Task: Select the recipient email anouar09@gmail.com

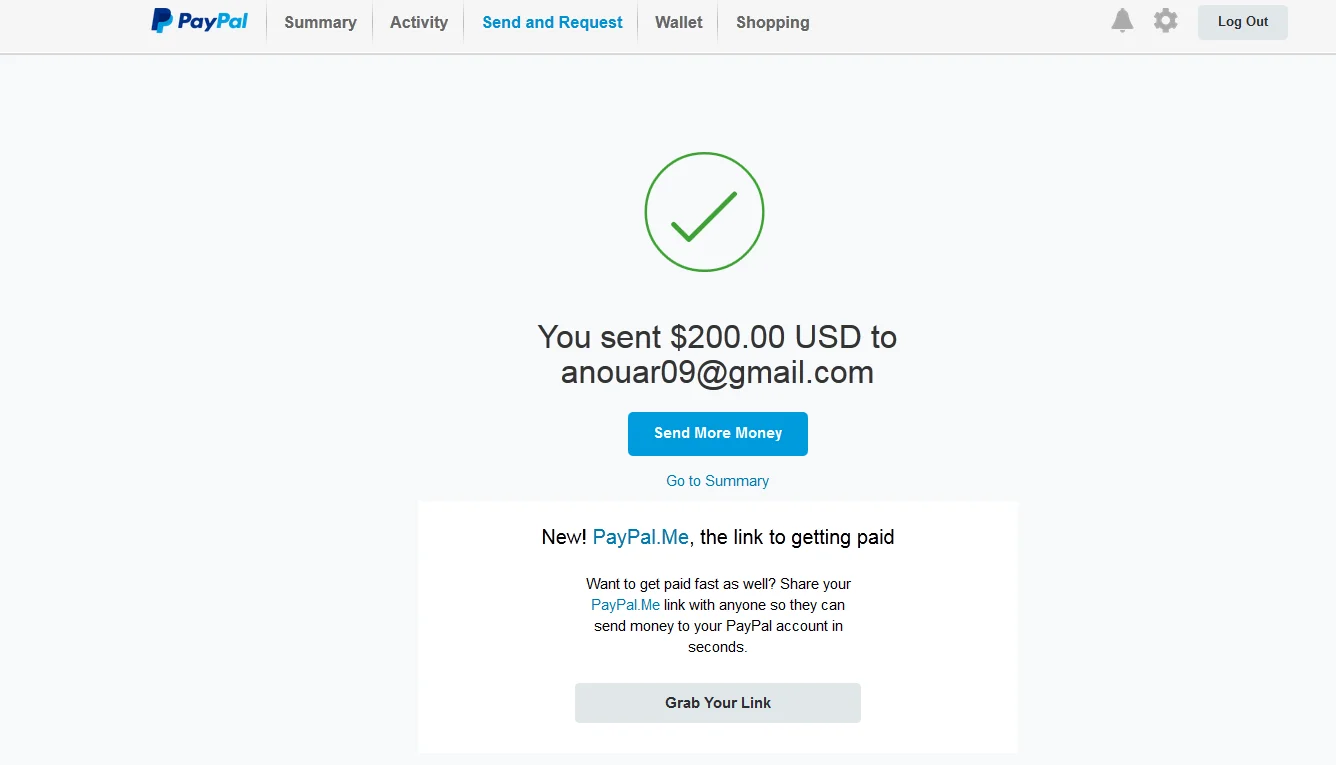Action: pos(718,373)
